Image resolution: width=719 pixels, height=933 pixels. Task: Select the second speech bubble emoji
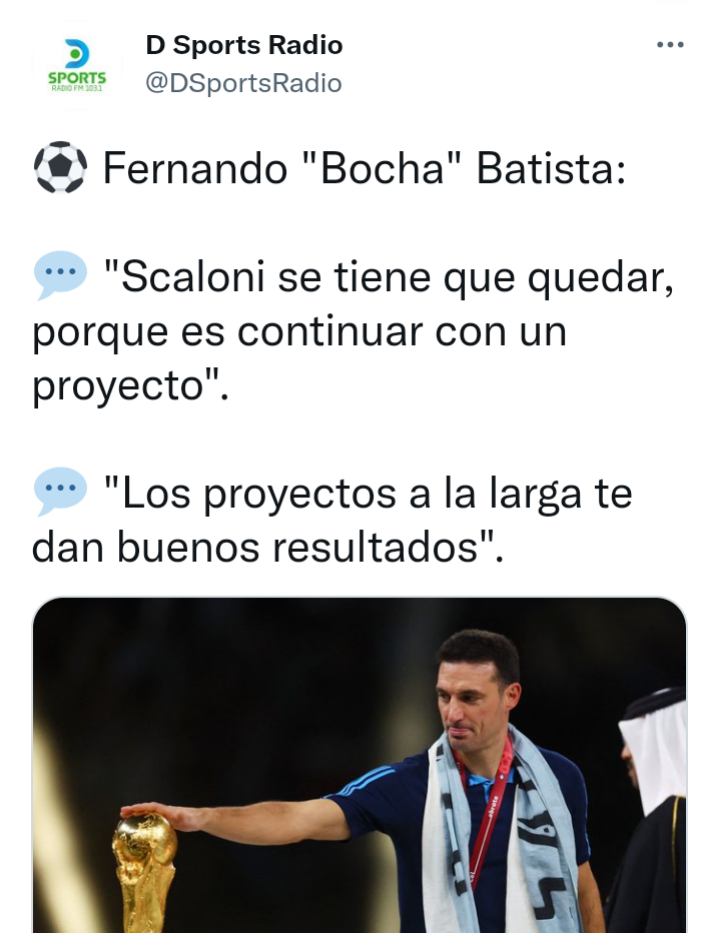tap(60, 491)
